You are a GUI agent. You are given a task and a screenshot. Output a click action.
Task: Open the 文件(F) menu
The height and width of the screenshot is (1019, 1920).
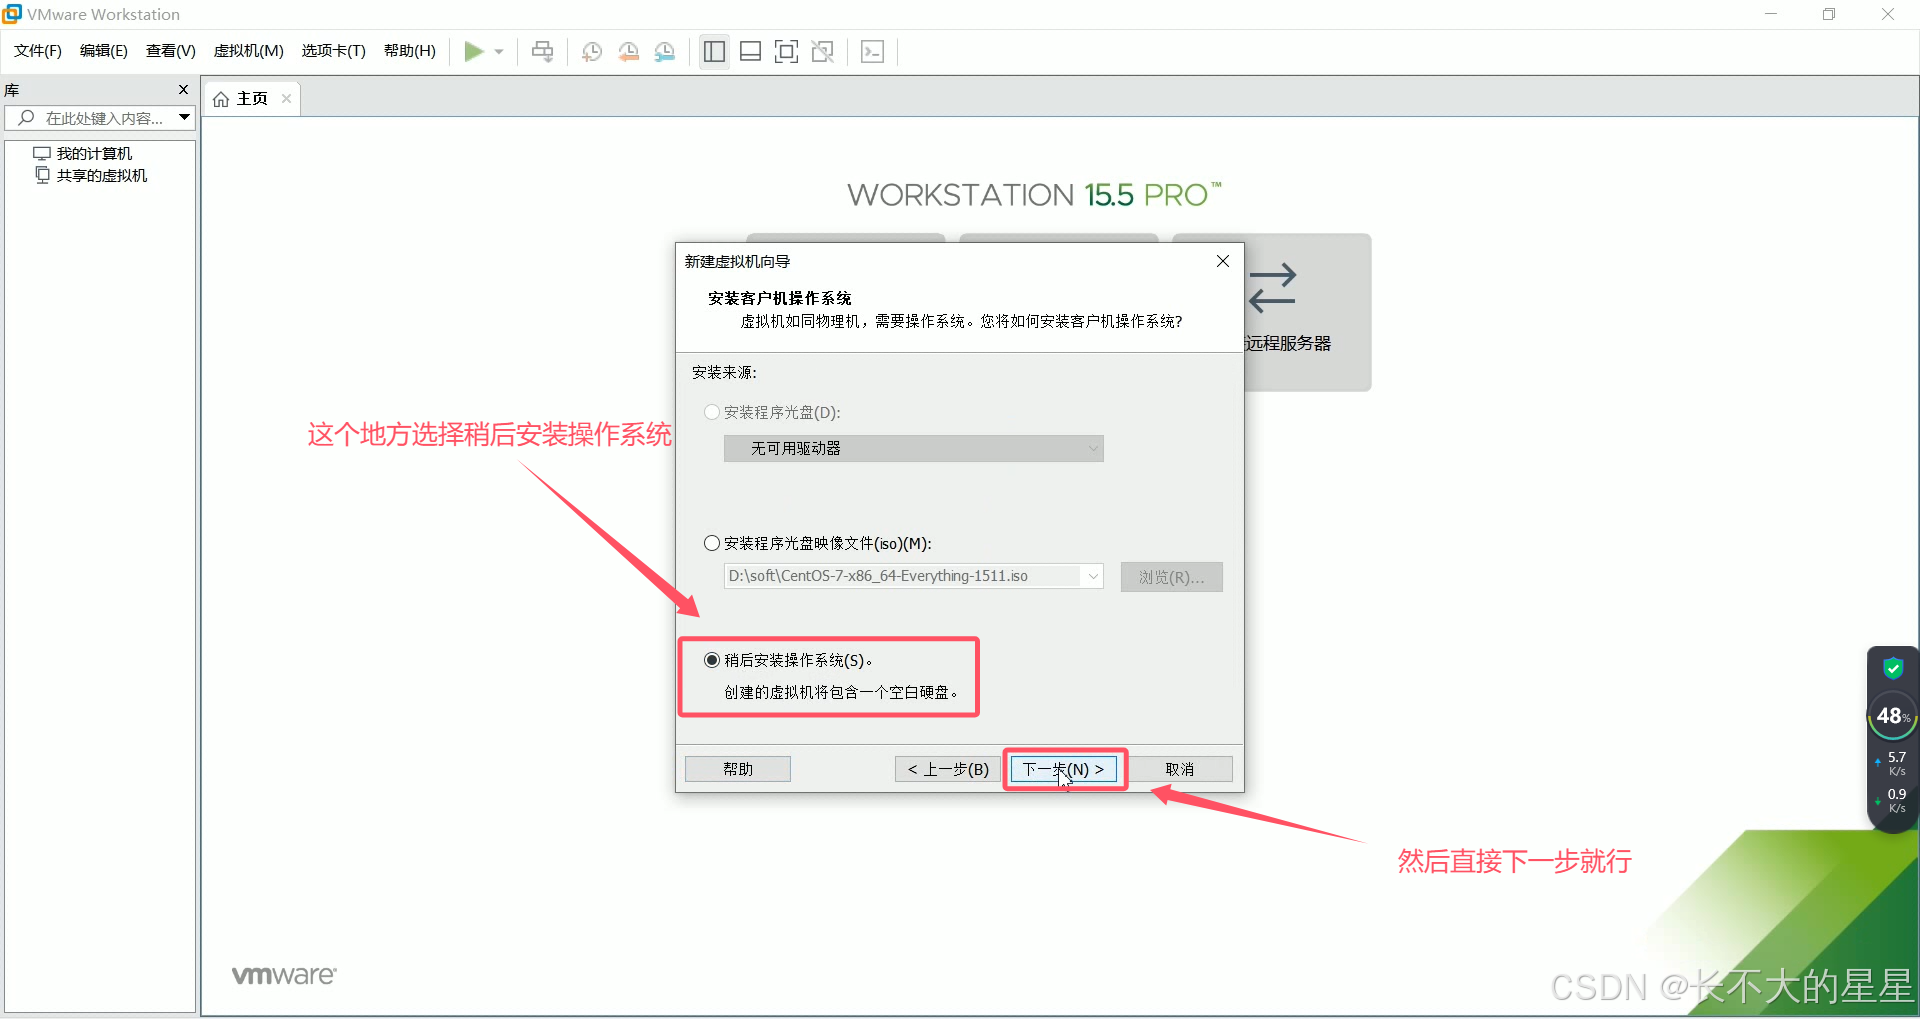pos(38,51)
